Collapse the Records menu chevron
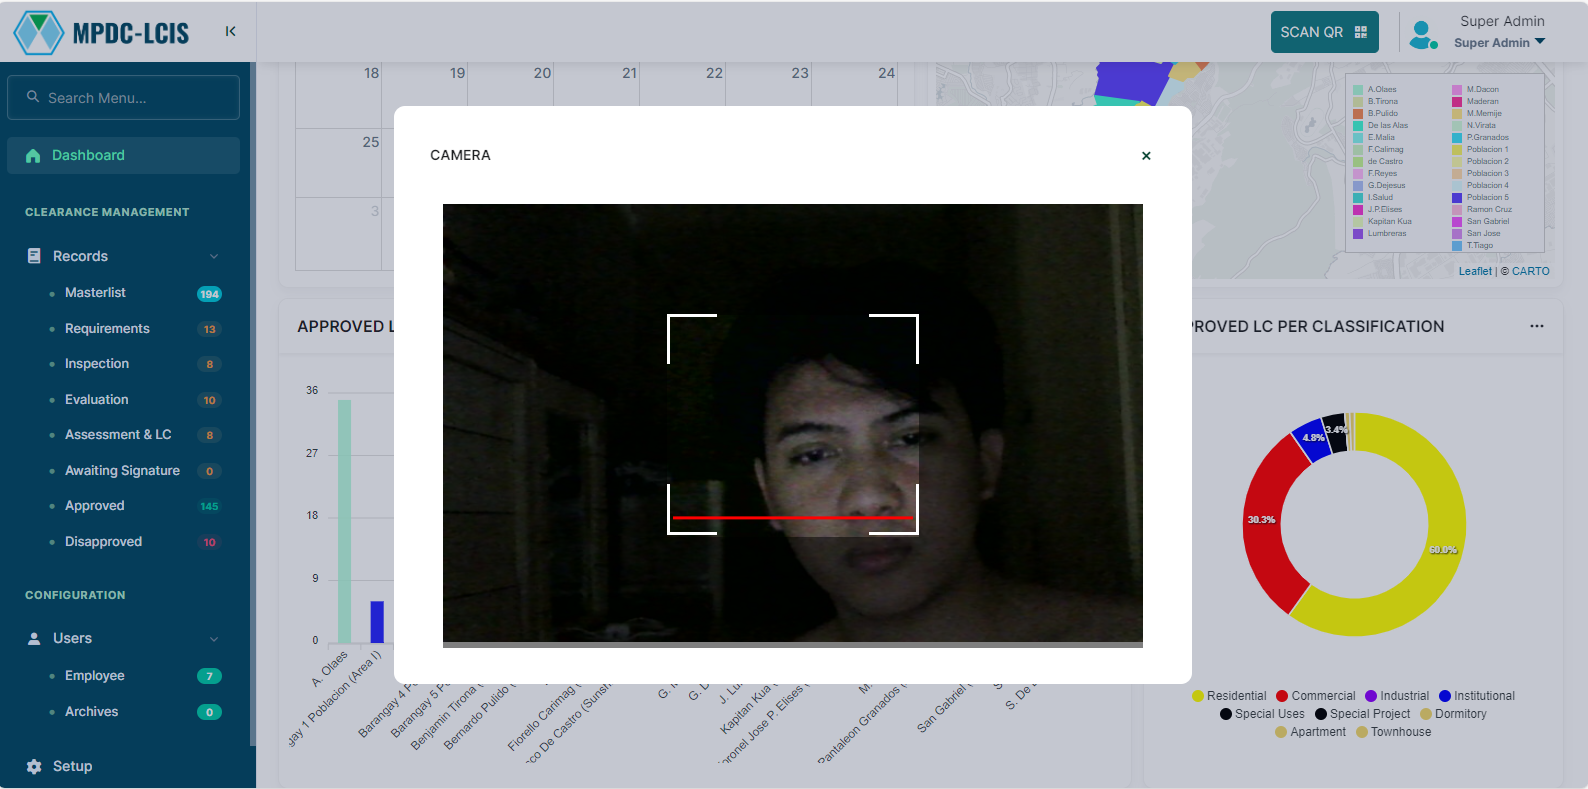The height and width of the screenshot is (789, 1588). [214, 257]
